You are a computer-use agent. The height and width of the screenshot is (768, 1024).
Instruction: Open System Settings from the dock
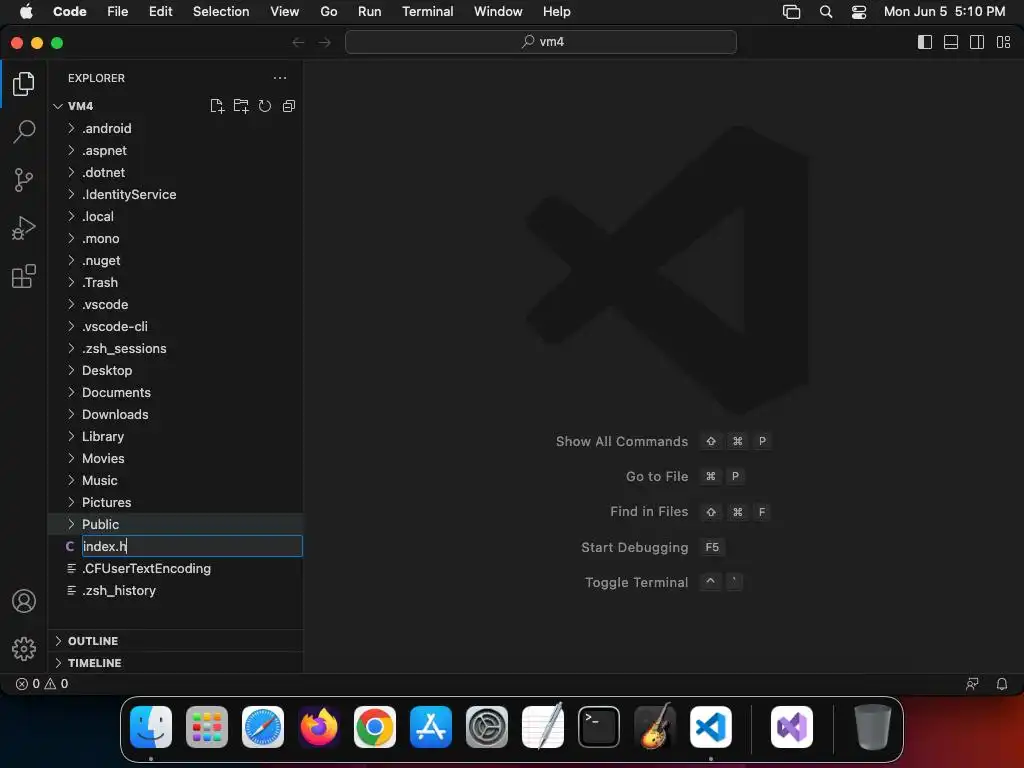(x=487, y=727)
